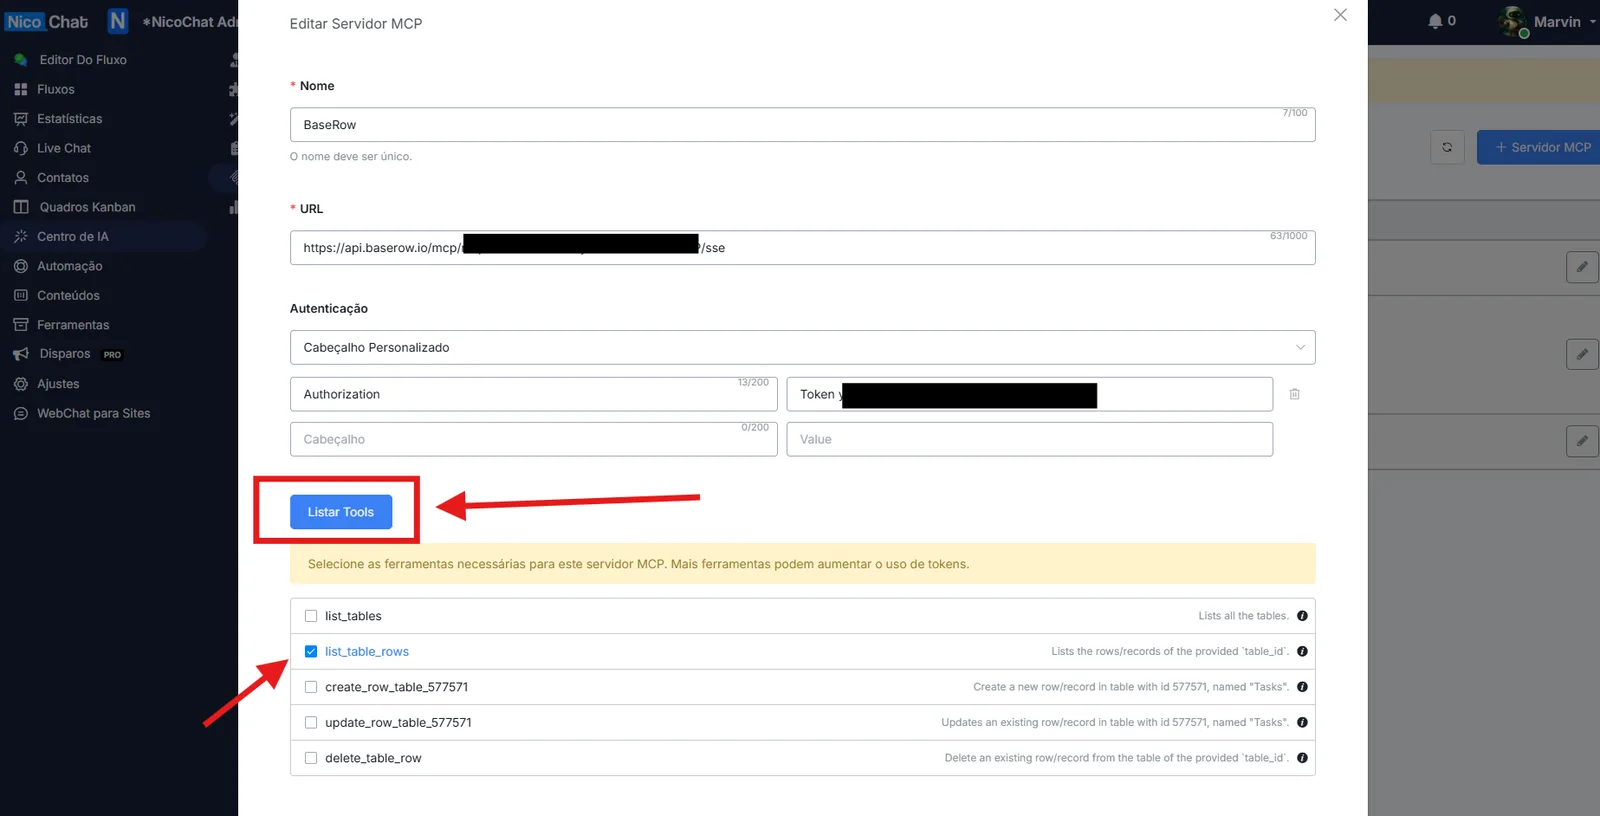Click the Nome input field

(802, 125)
